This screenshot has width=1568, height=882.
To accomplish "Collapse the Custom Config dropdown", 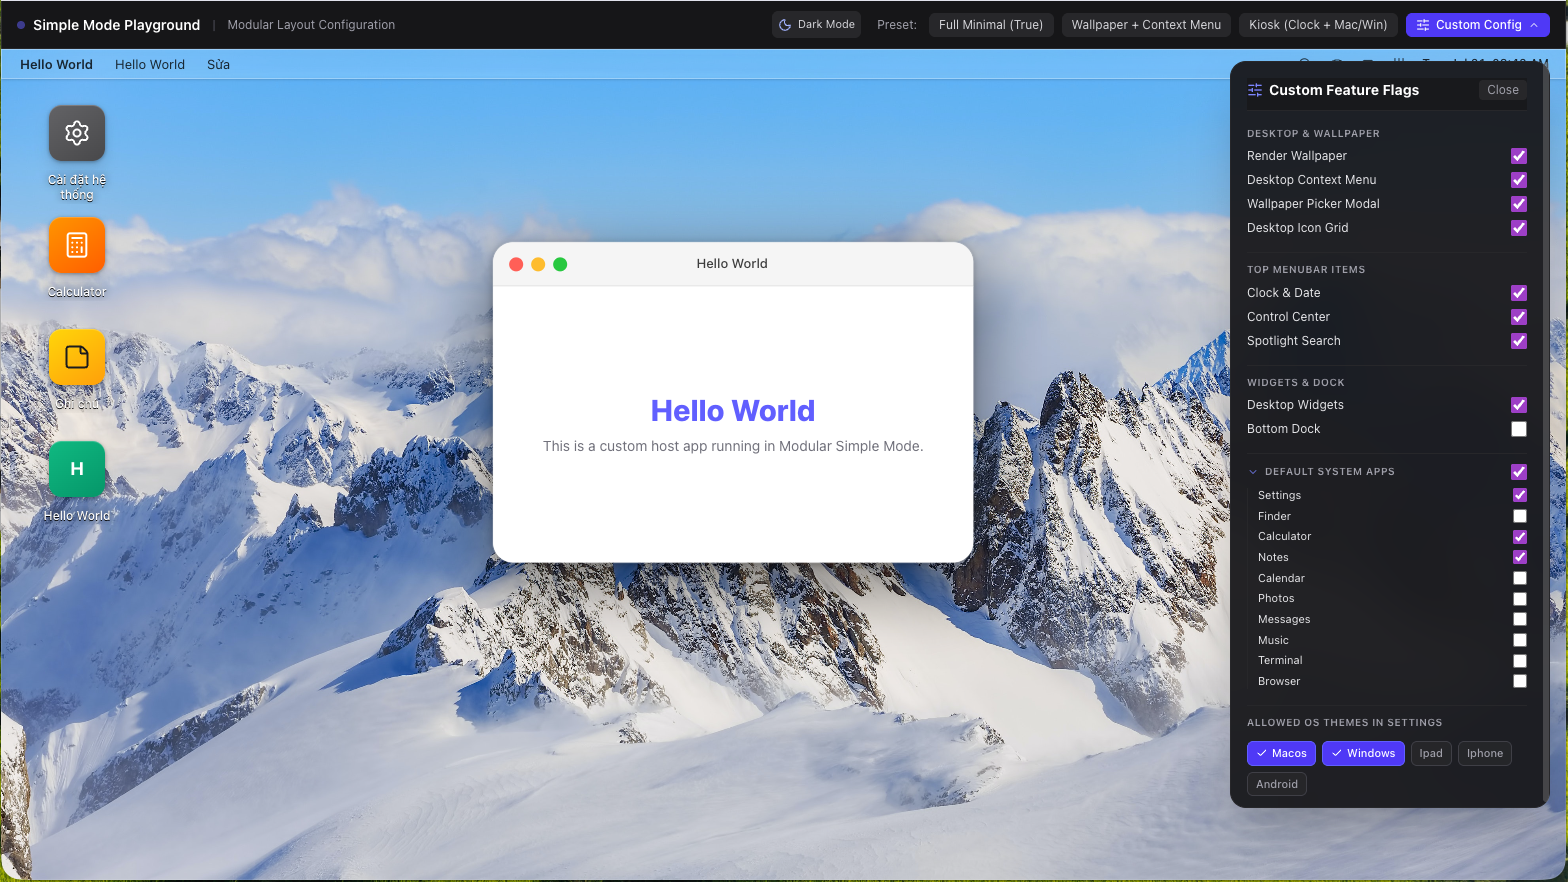I will [1477, 25].
